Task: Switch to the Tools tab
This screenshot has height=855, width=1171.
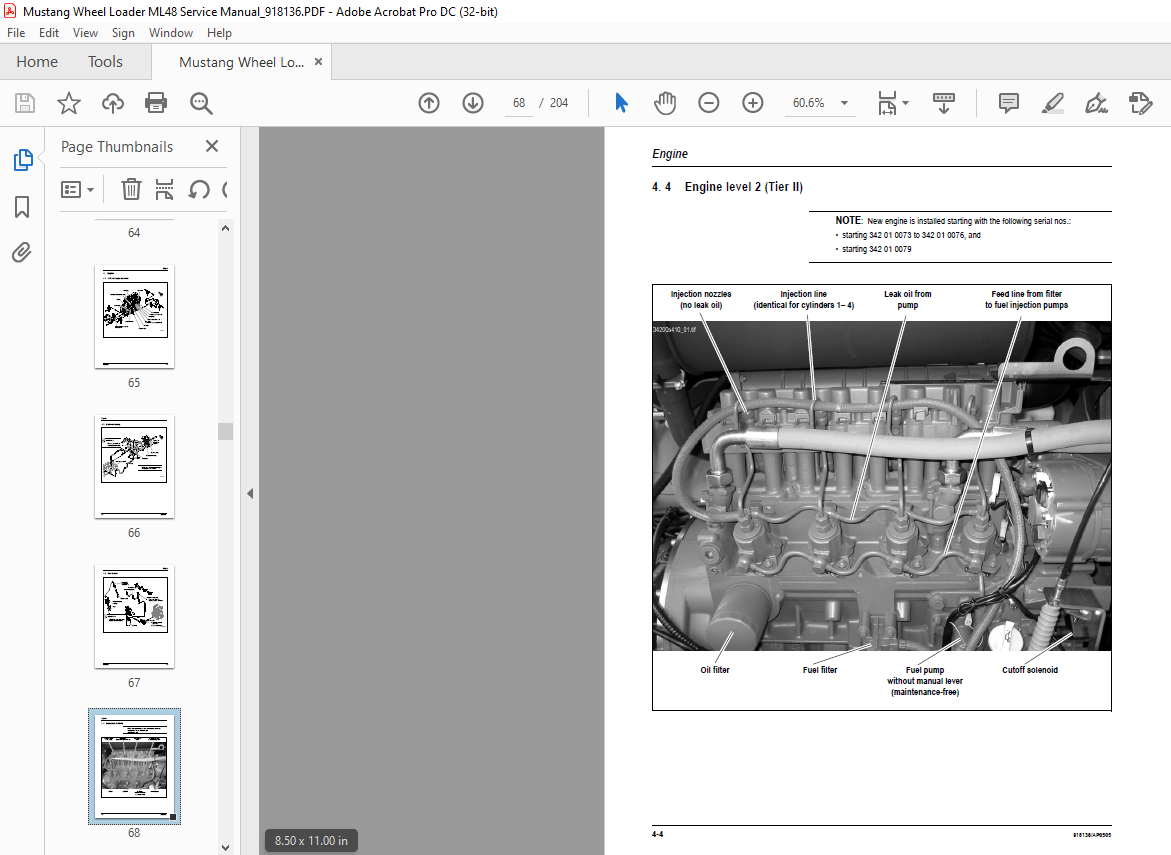Action: 105,62
